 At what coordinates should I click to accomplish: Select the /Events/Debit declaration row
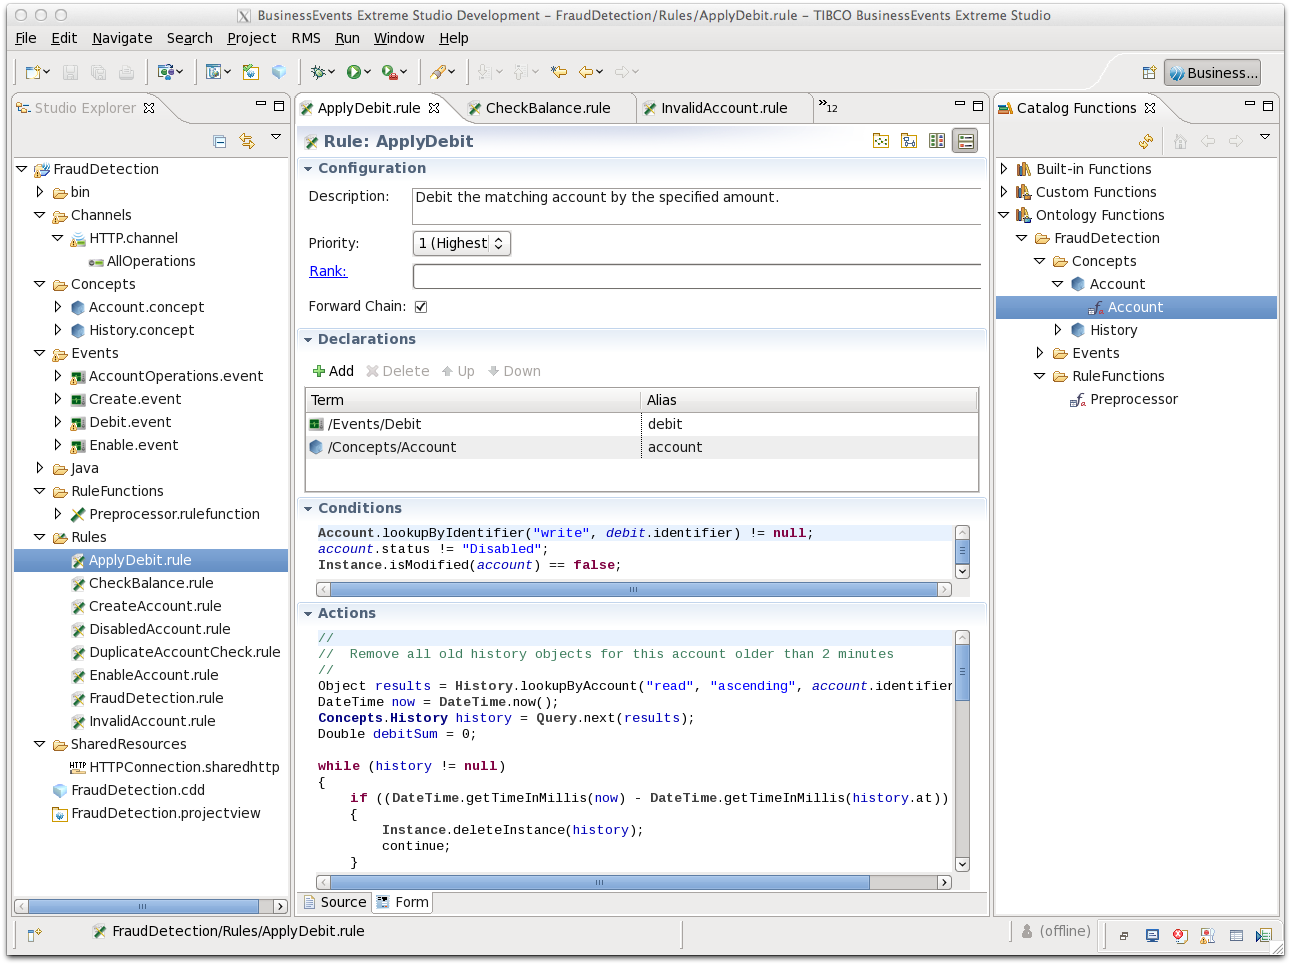(x=641, y=424)
